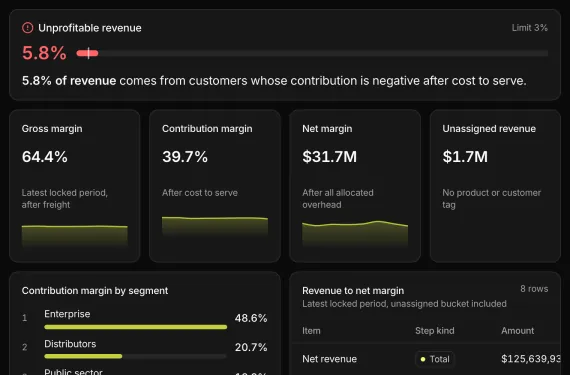Open the Contribution margin card title
Screen dimensions: 570x375
point(207,129)
